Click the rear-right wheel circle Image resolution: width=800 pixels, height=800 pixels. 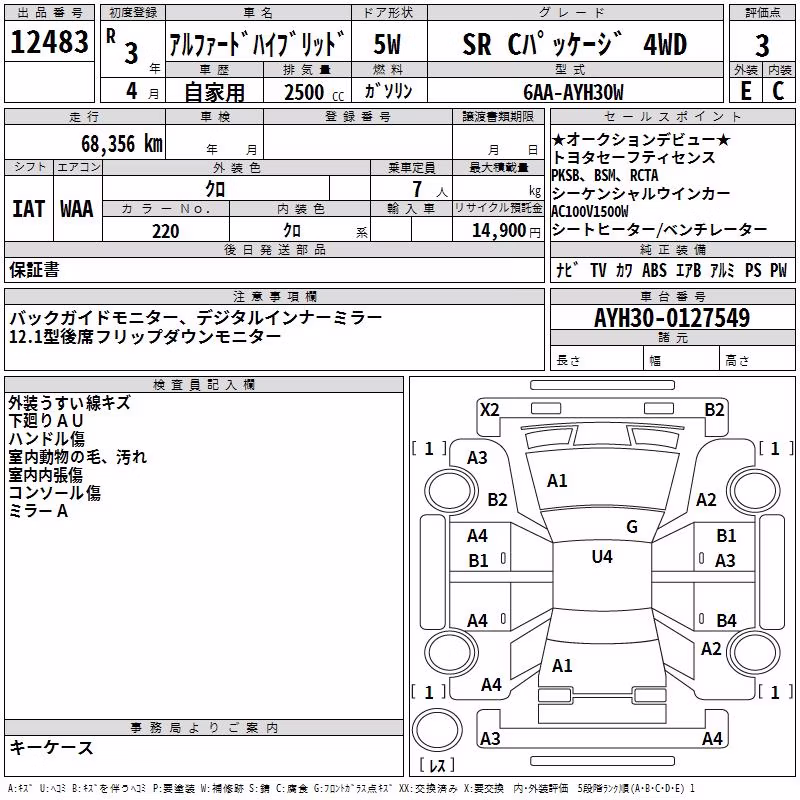coord(754,652)
